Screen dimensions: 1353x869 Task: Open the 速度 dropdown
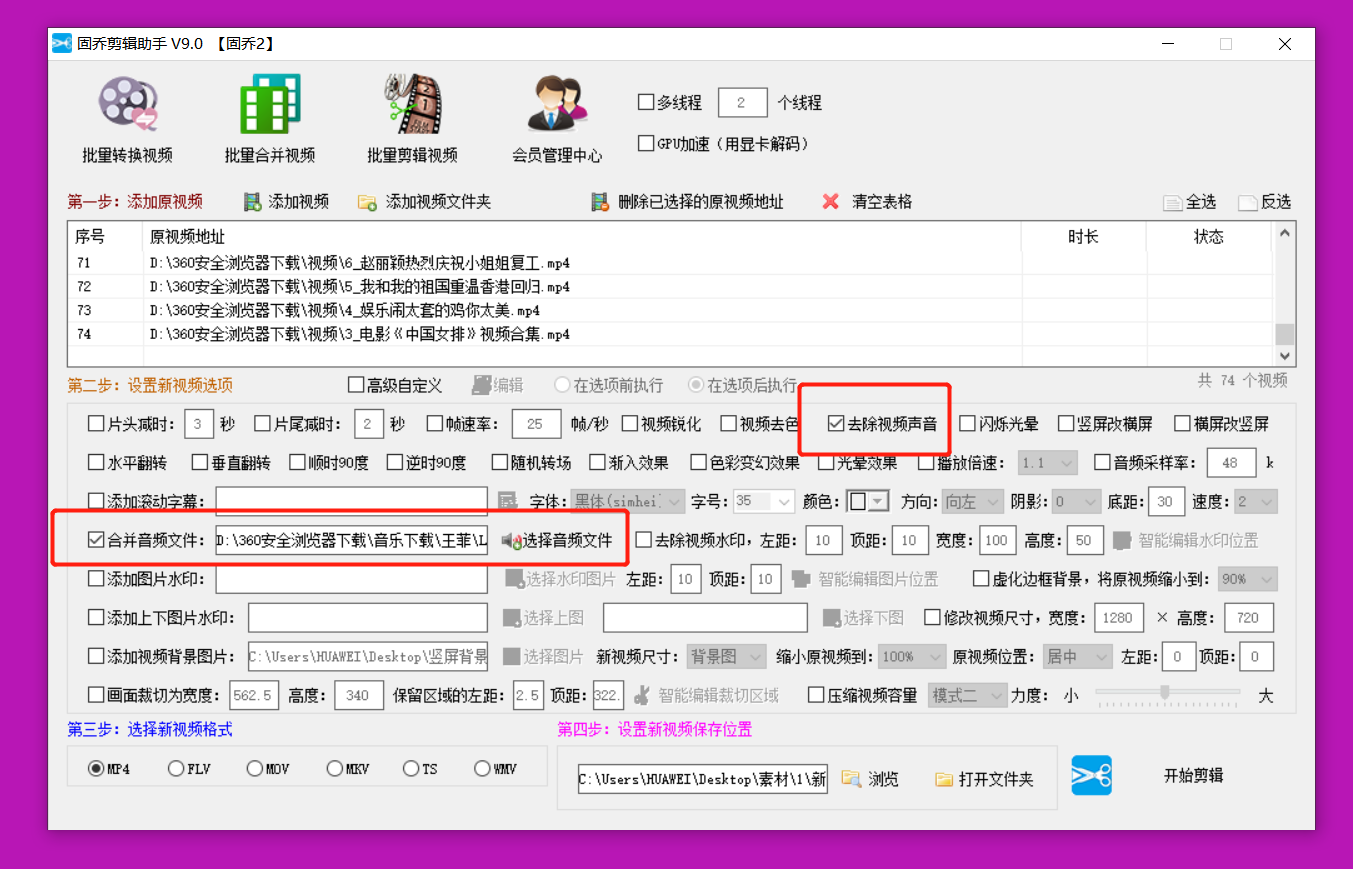pyautogui.click(x=1255, y=501)
